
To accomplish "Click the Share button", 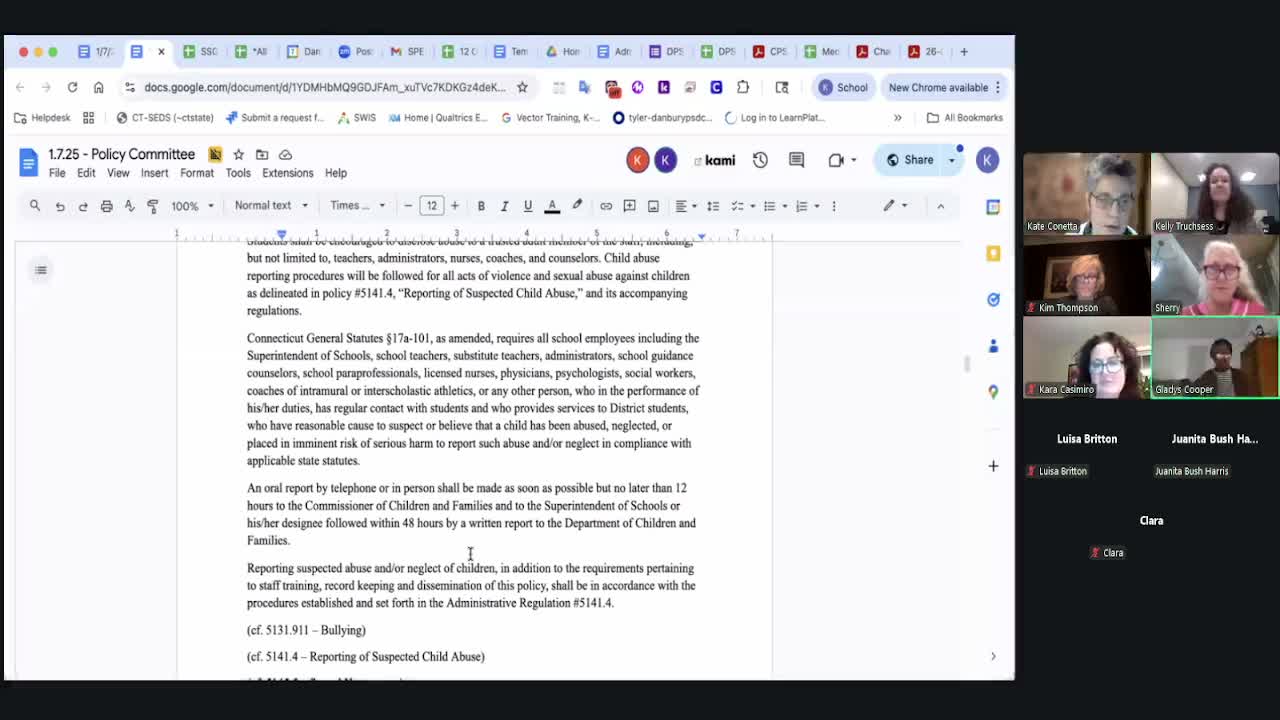I will (910, 160).
